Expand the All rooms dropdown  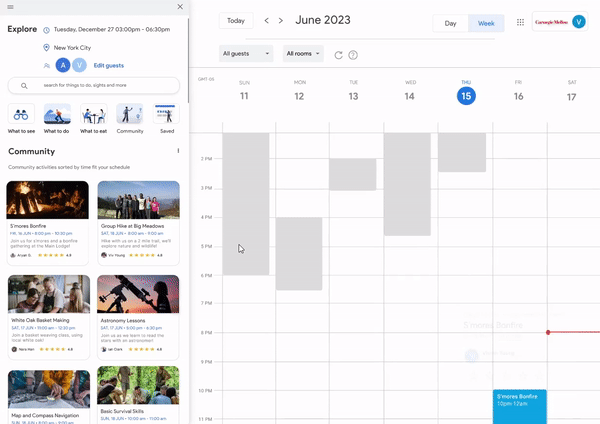303,54
